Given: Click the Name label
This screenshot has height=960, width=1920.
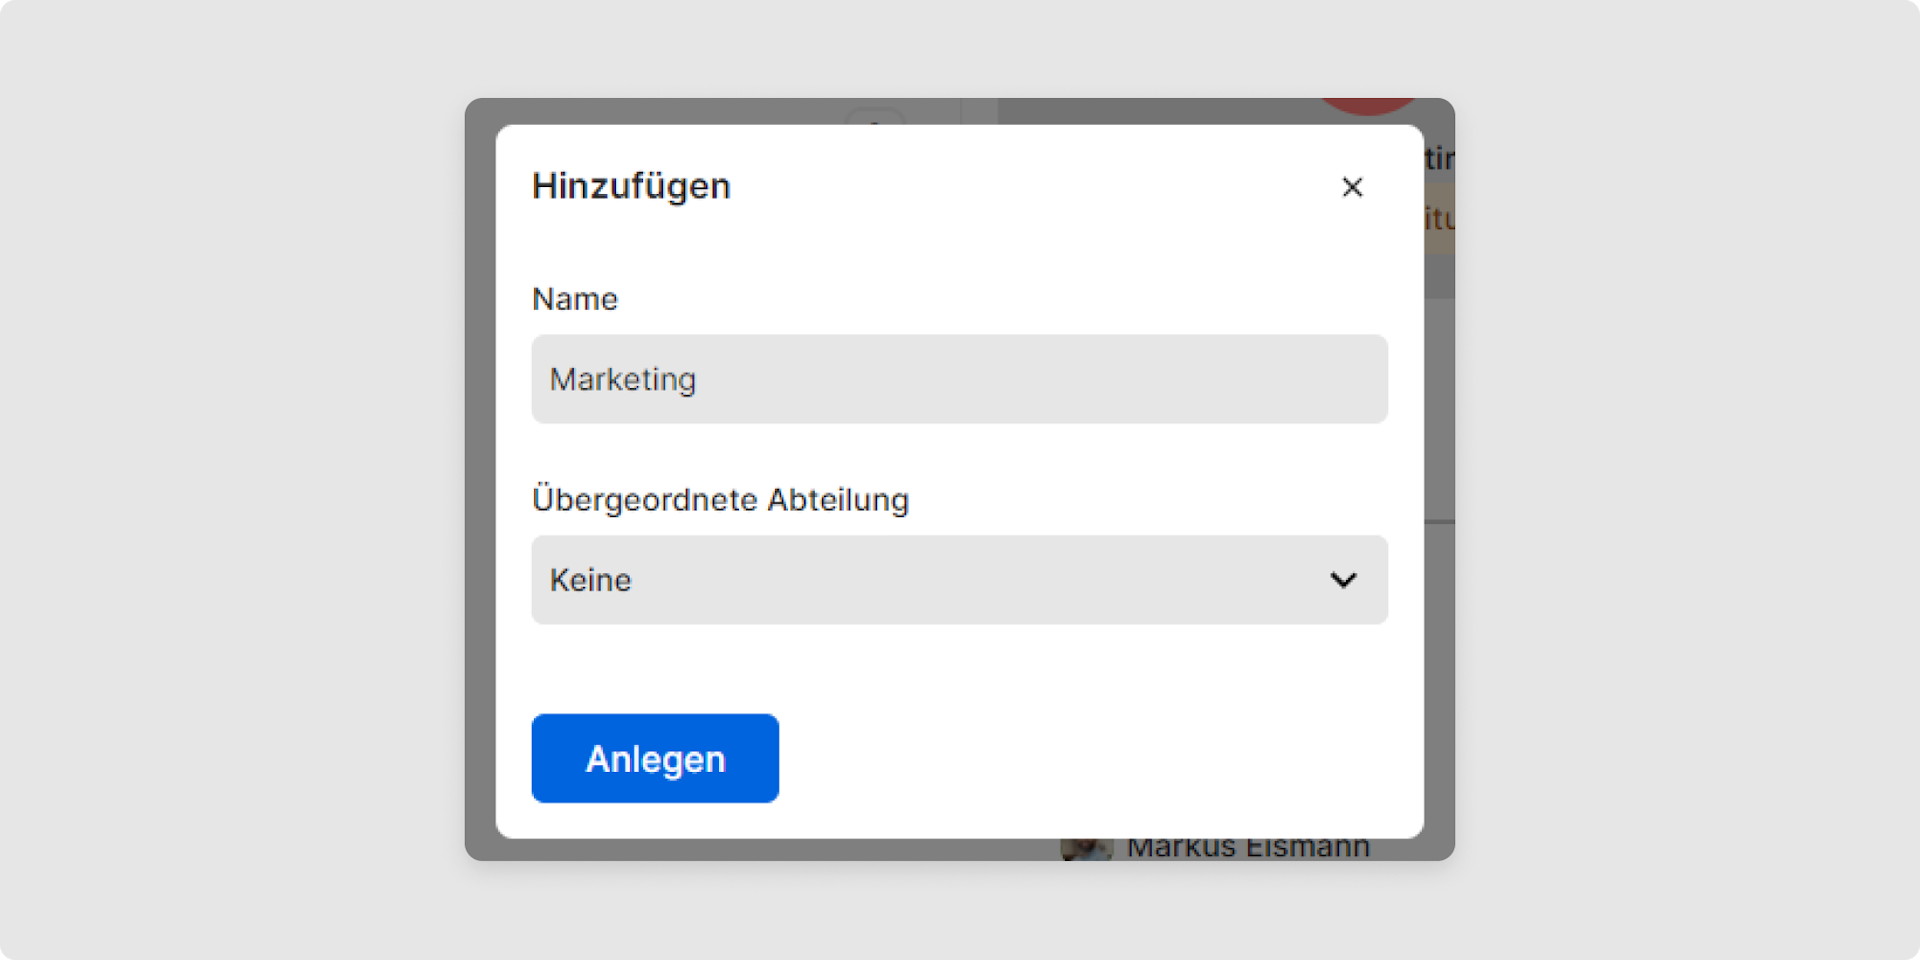Looking at the screenshot, I should tap(575, 299).
